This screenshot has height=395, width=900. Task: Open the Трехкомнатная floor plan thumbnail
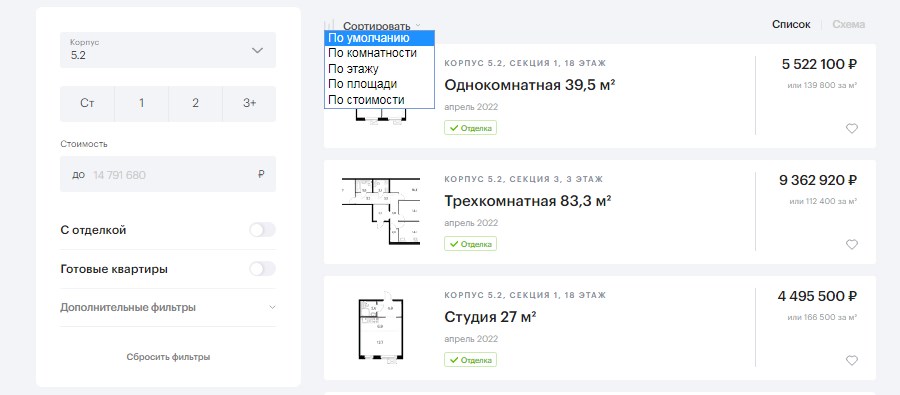(381, 212)
